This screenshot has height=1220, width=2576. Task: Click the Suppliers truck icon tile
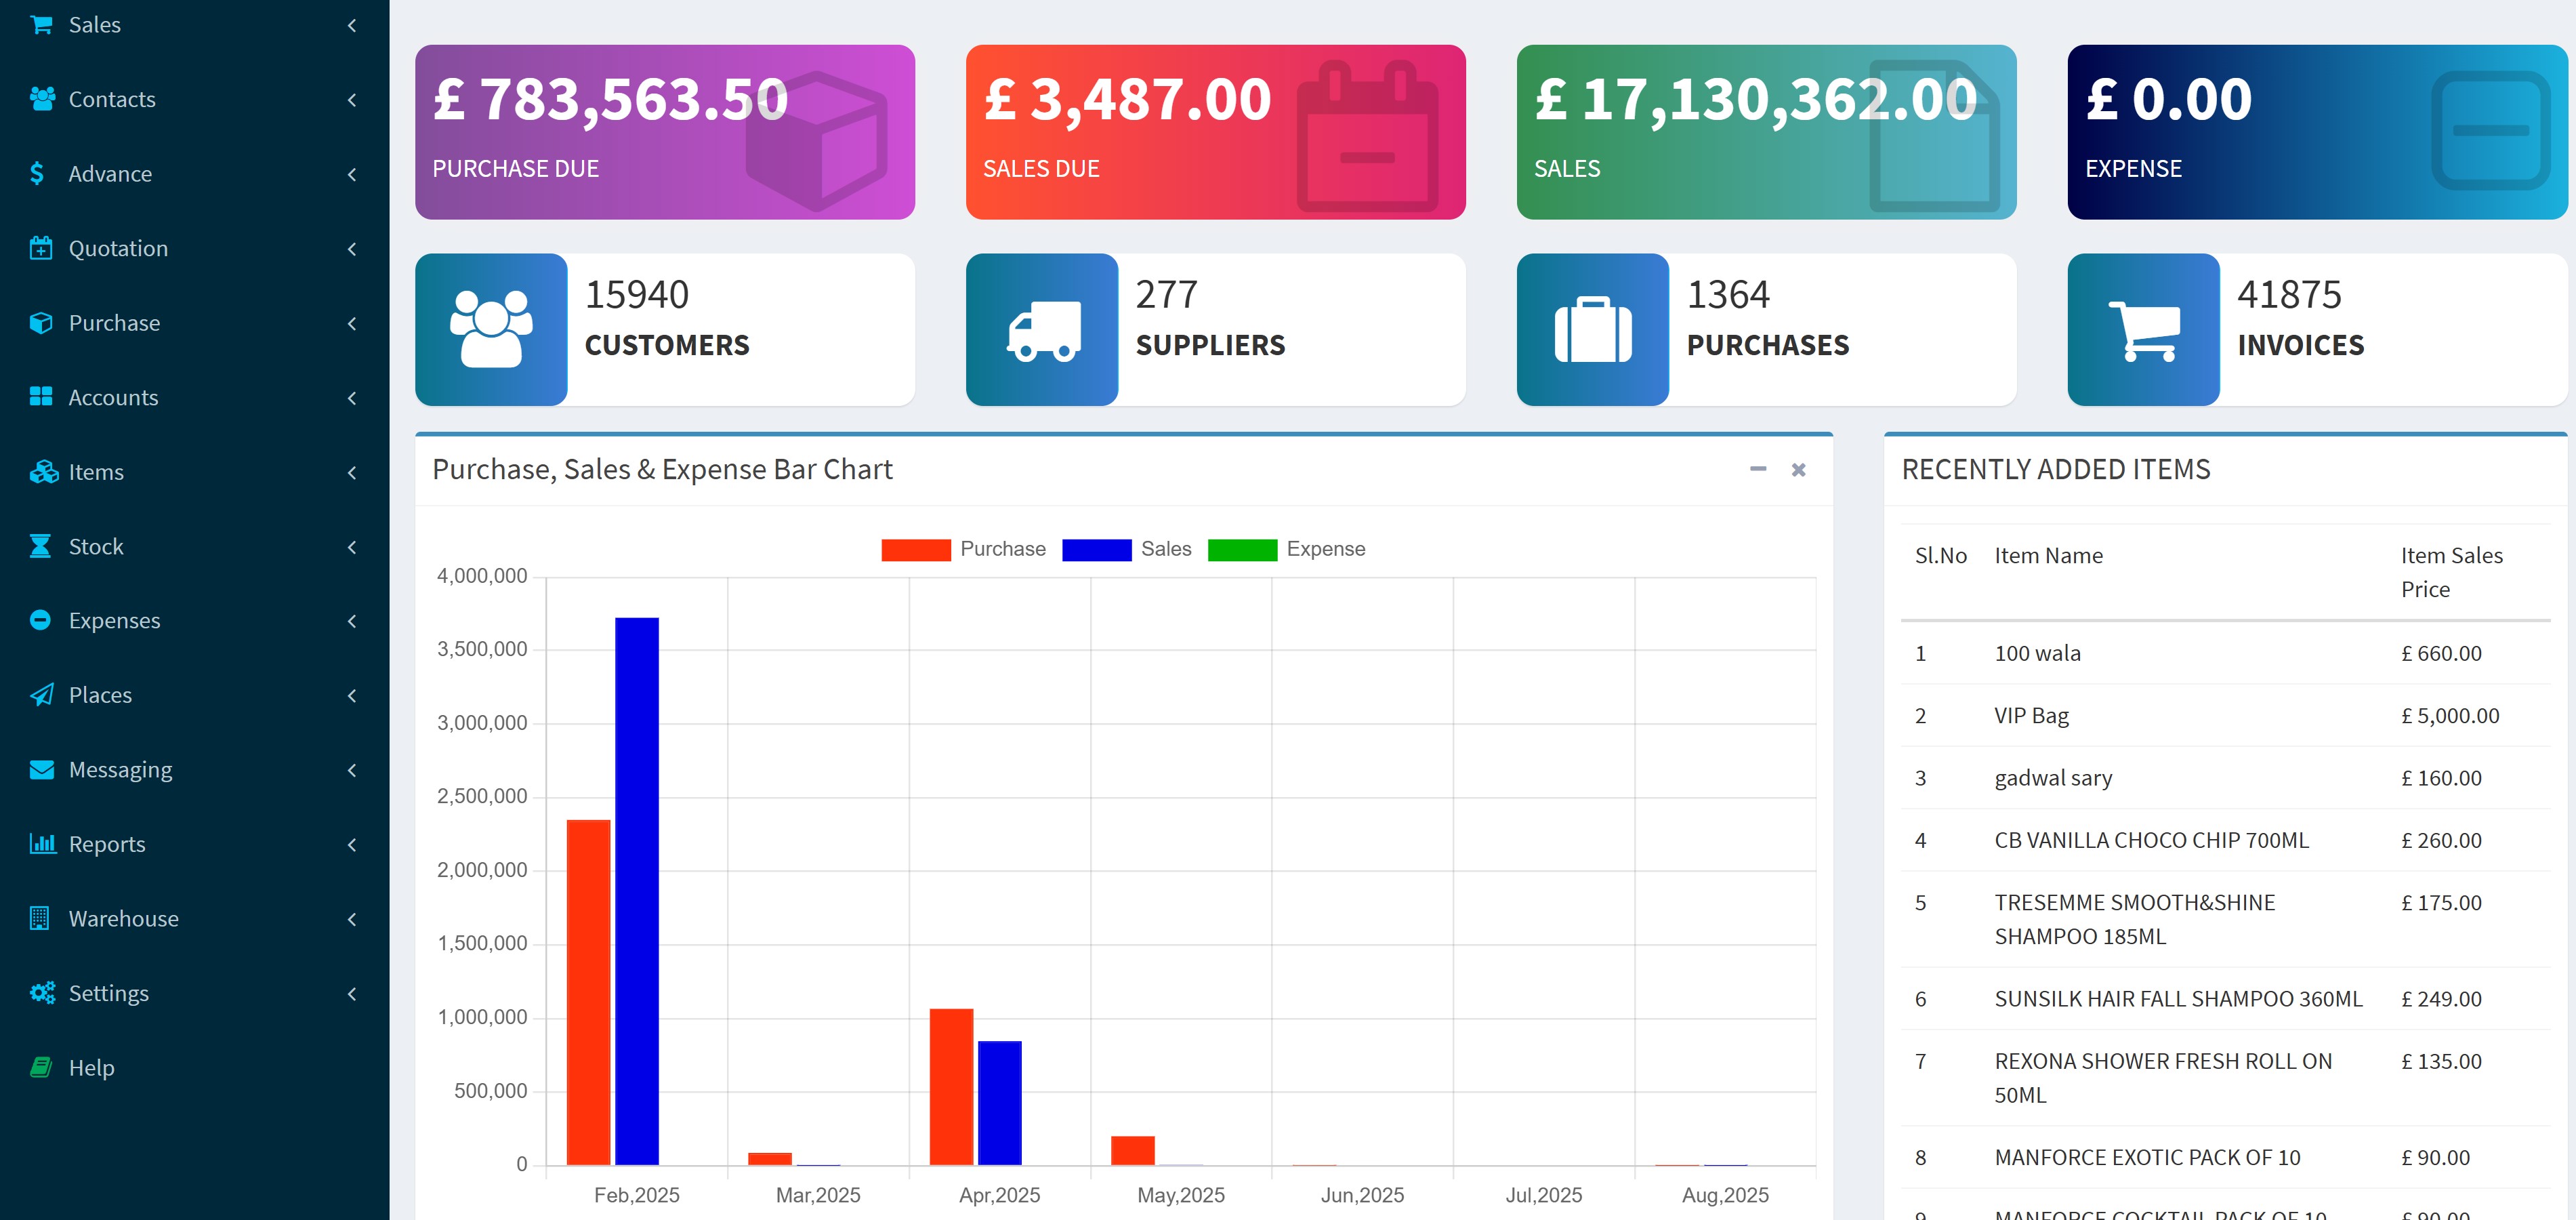pos(1042,329)
